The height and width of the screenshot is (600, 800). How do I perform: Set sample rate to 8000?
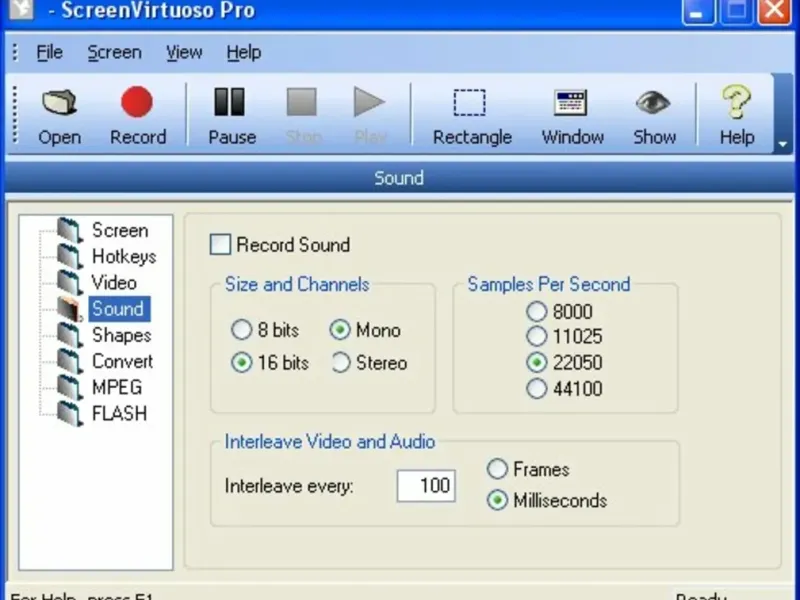pyautogui.click(x=536, y=311)
